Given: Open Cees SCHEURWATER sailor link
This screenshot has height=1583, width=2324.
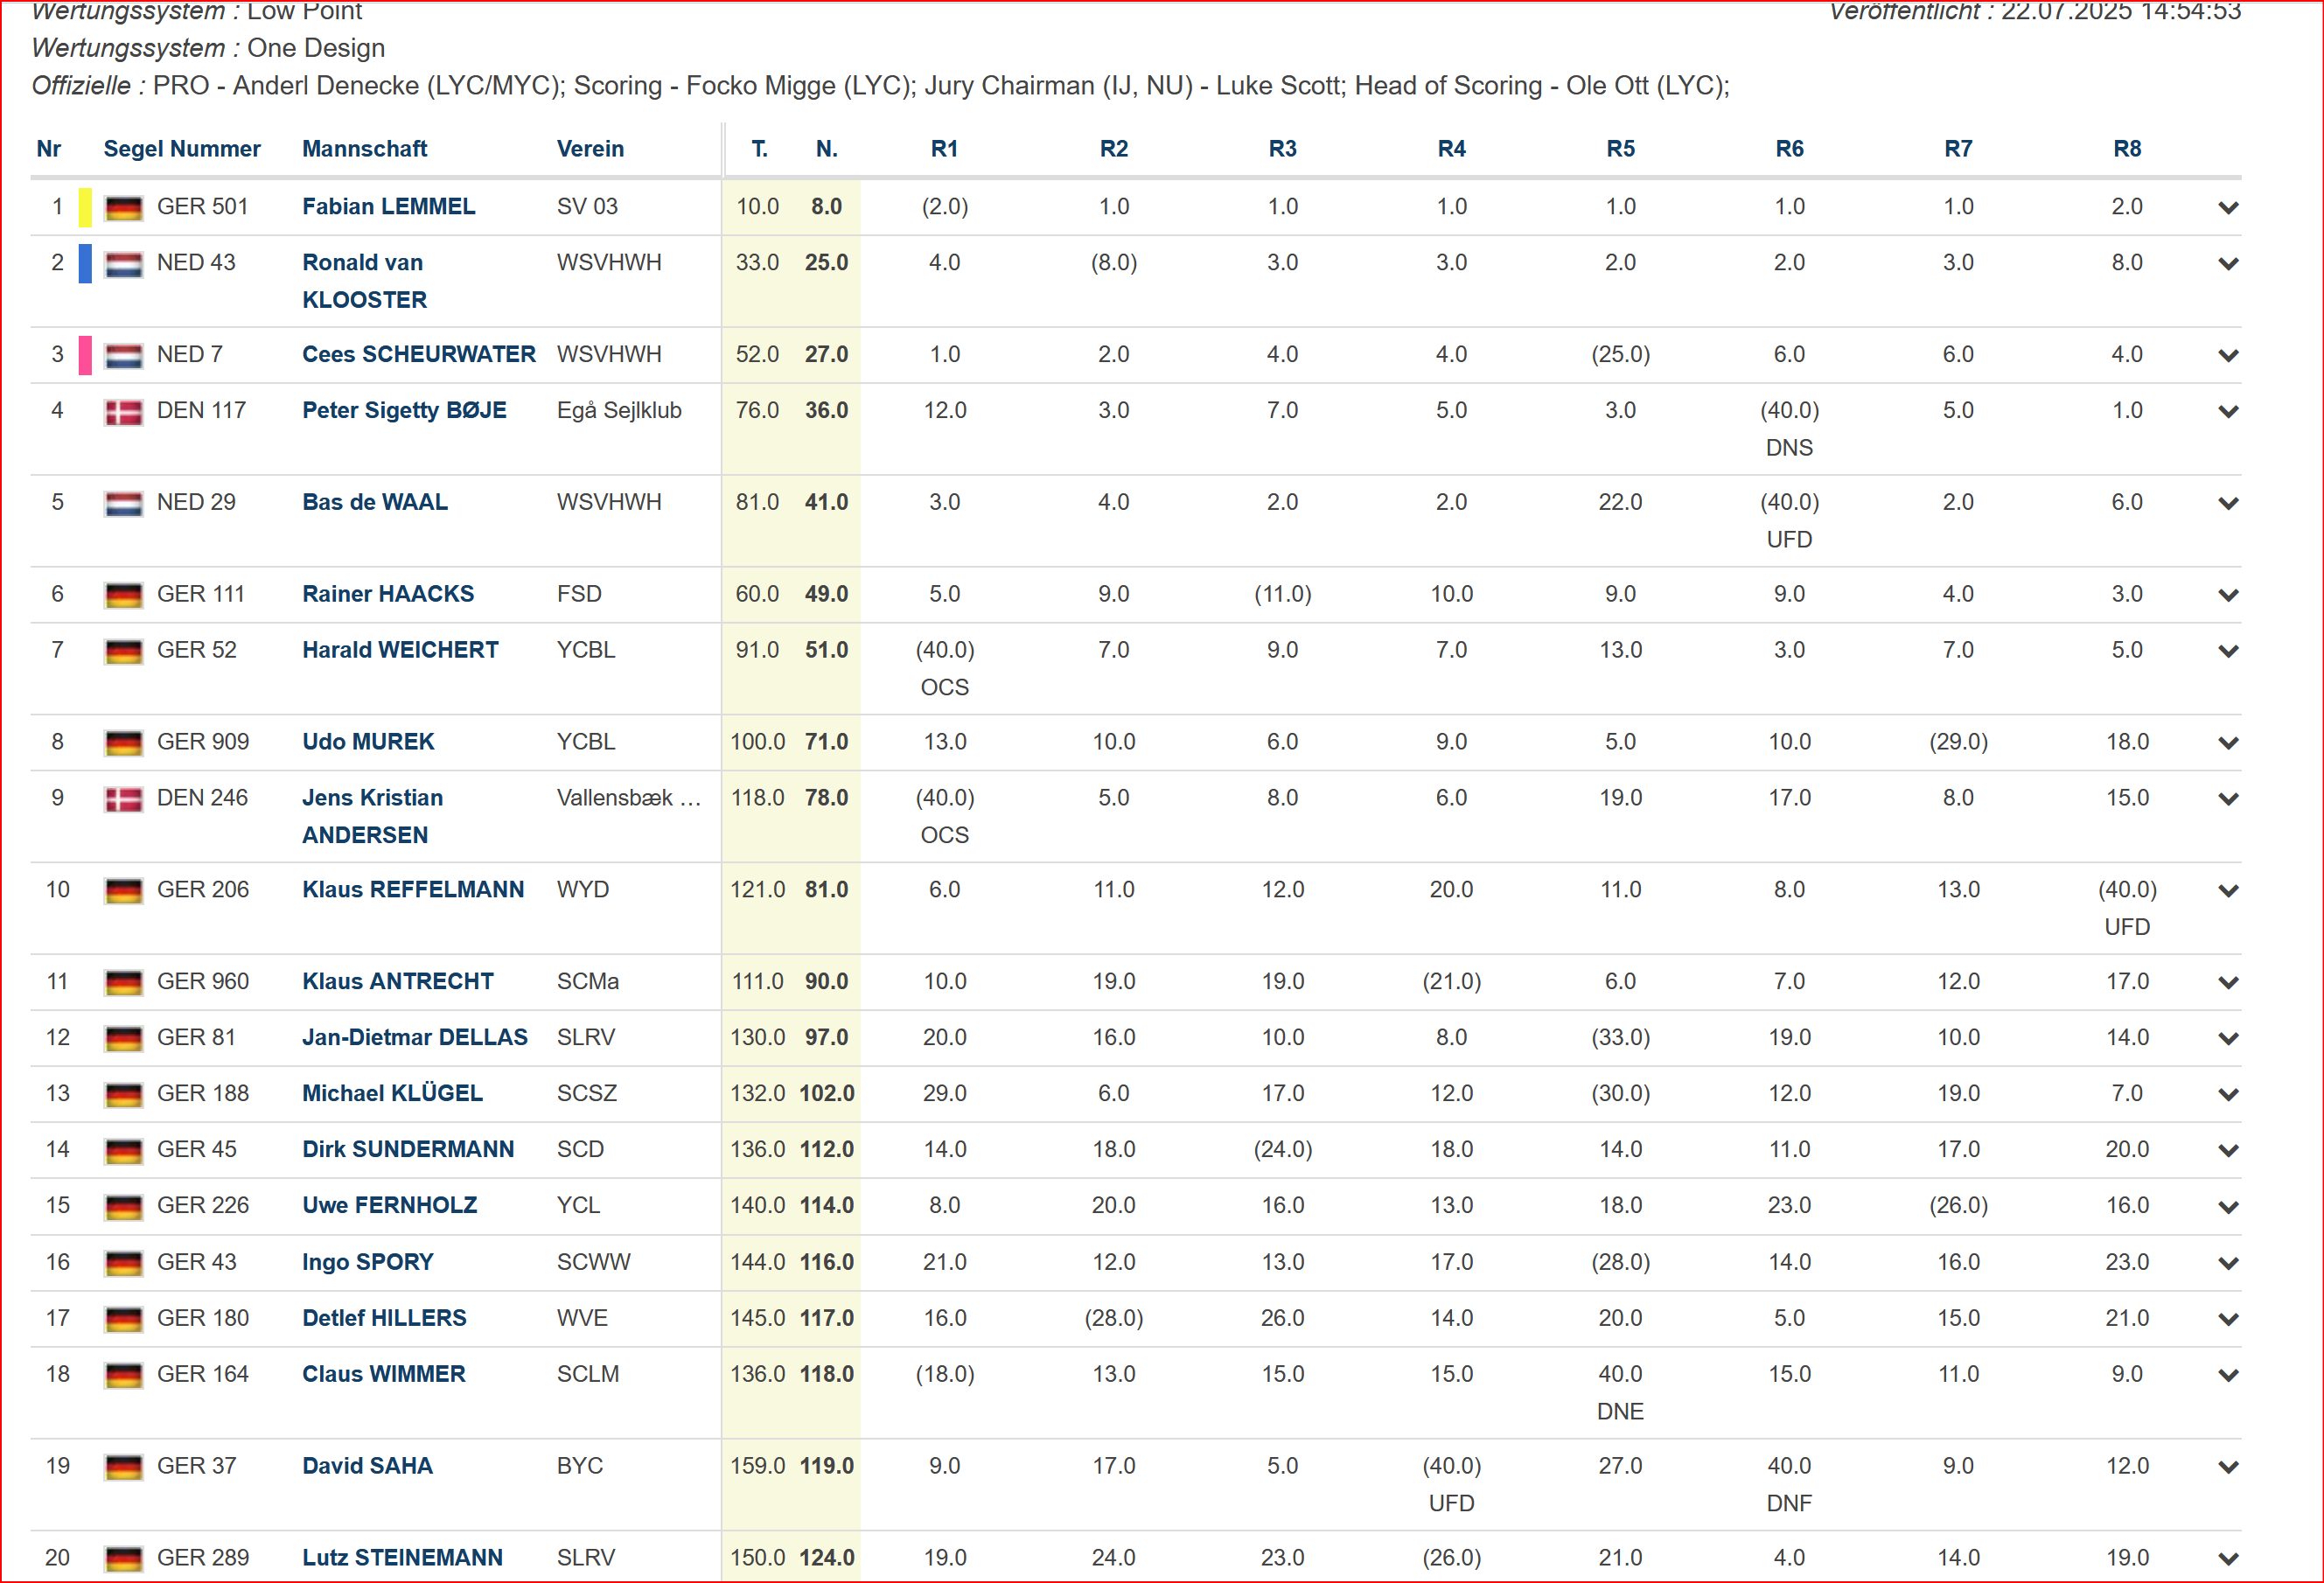Looking at the screenshot, I should (x=418, y=355).
